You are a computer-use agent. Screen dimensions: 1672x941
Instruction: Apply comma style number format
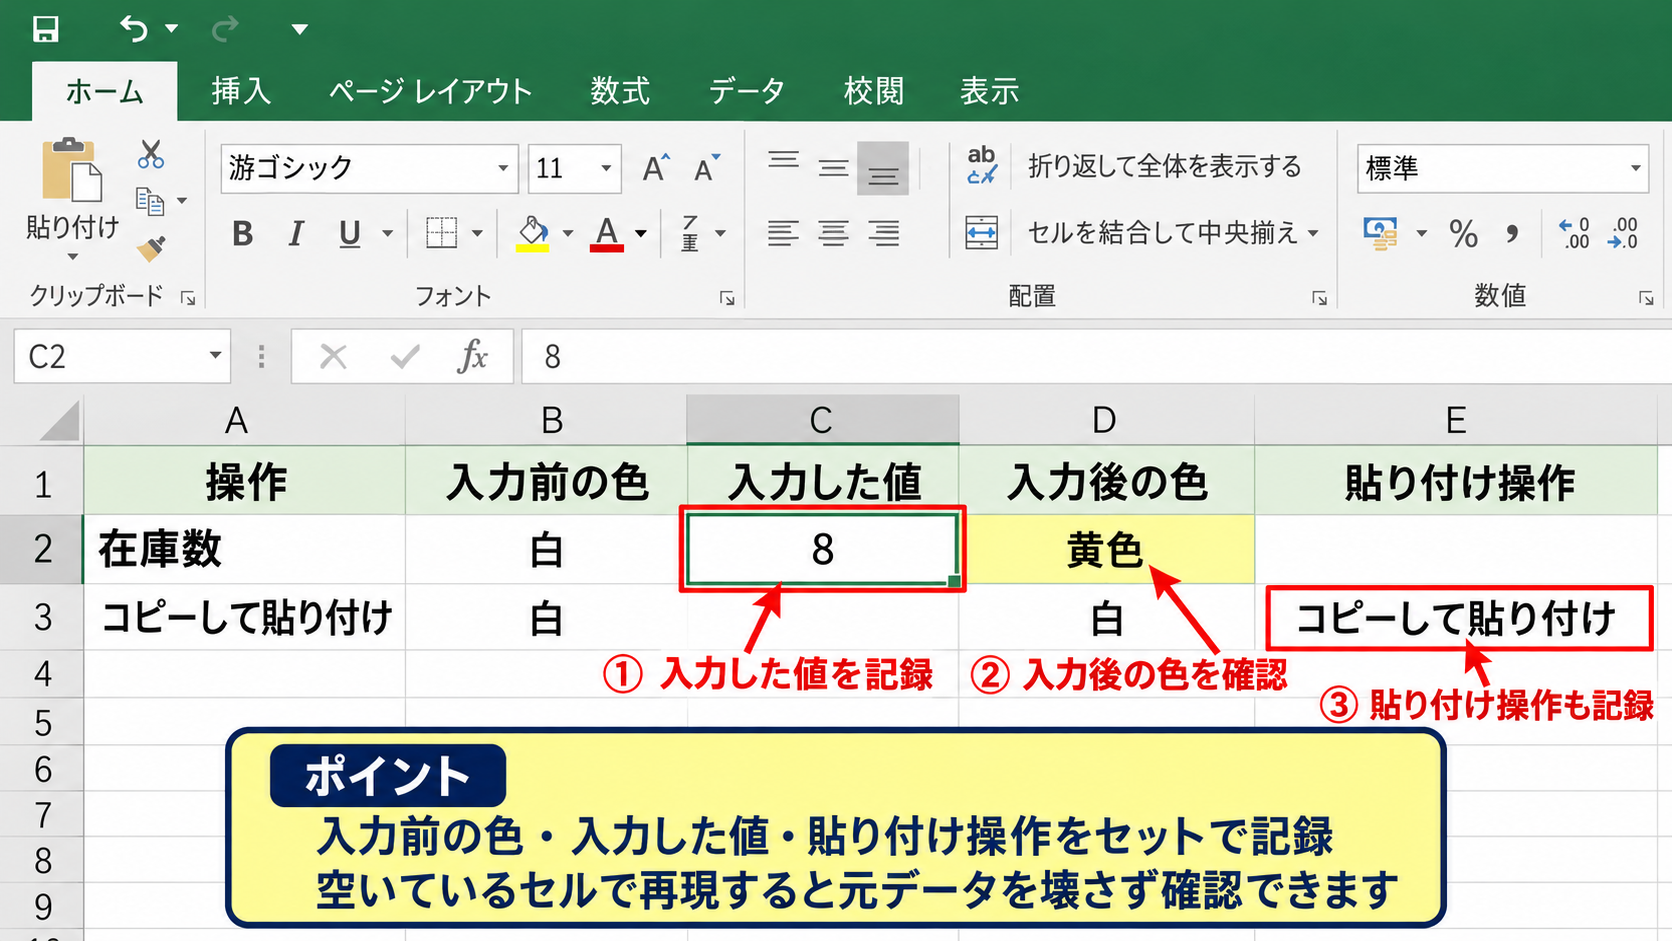(1512, 234)
